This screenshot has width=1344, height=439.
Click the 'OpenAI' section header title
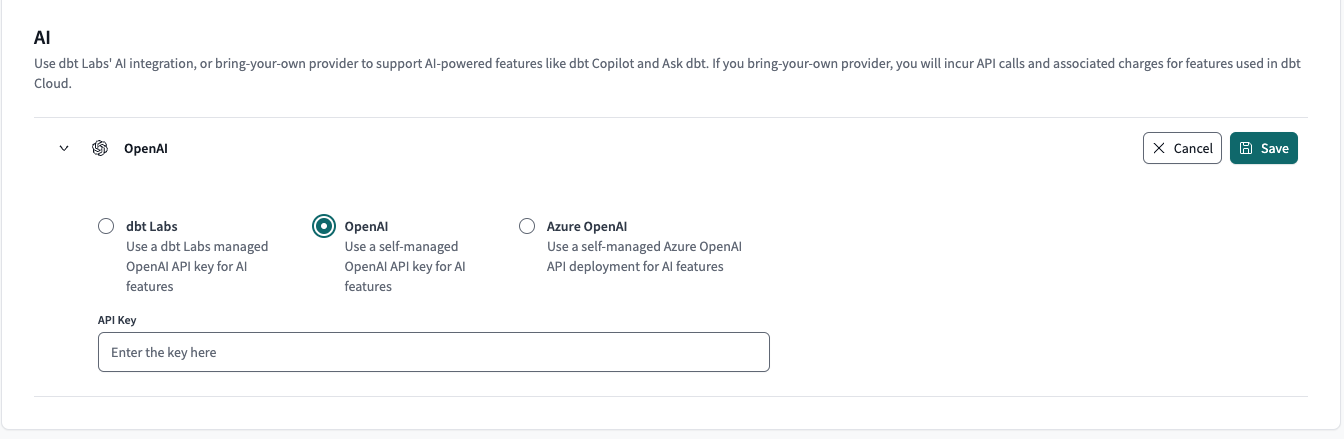coord(145,148)
